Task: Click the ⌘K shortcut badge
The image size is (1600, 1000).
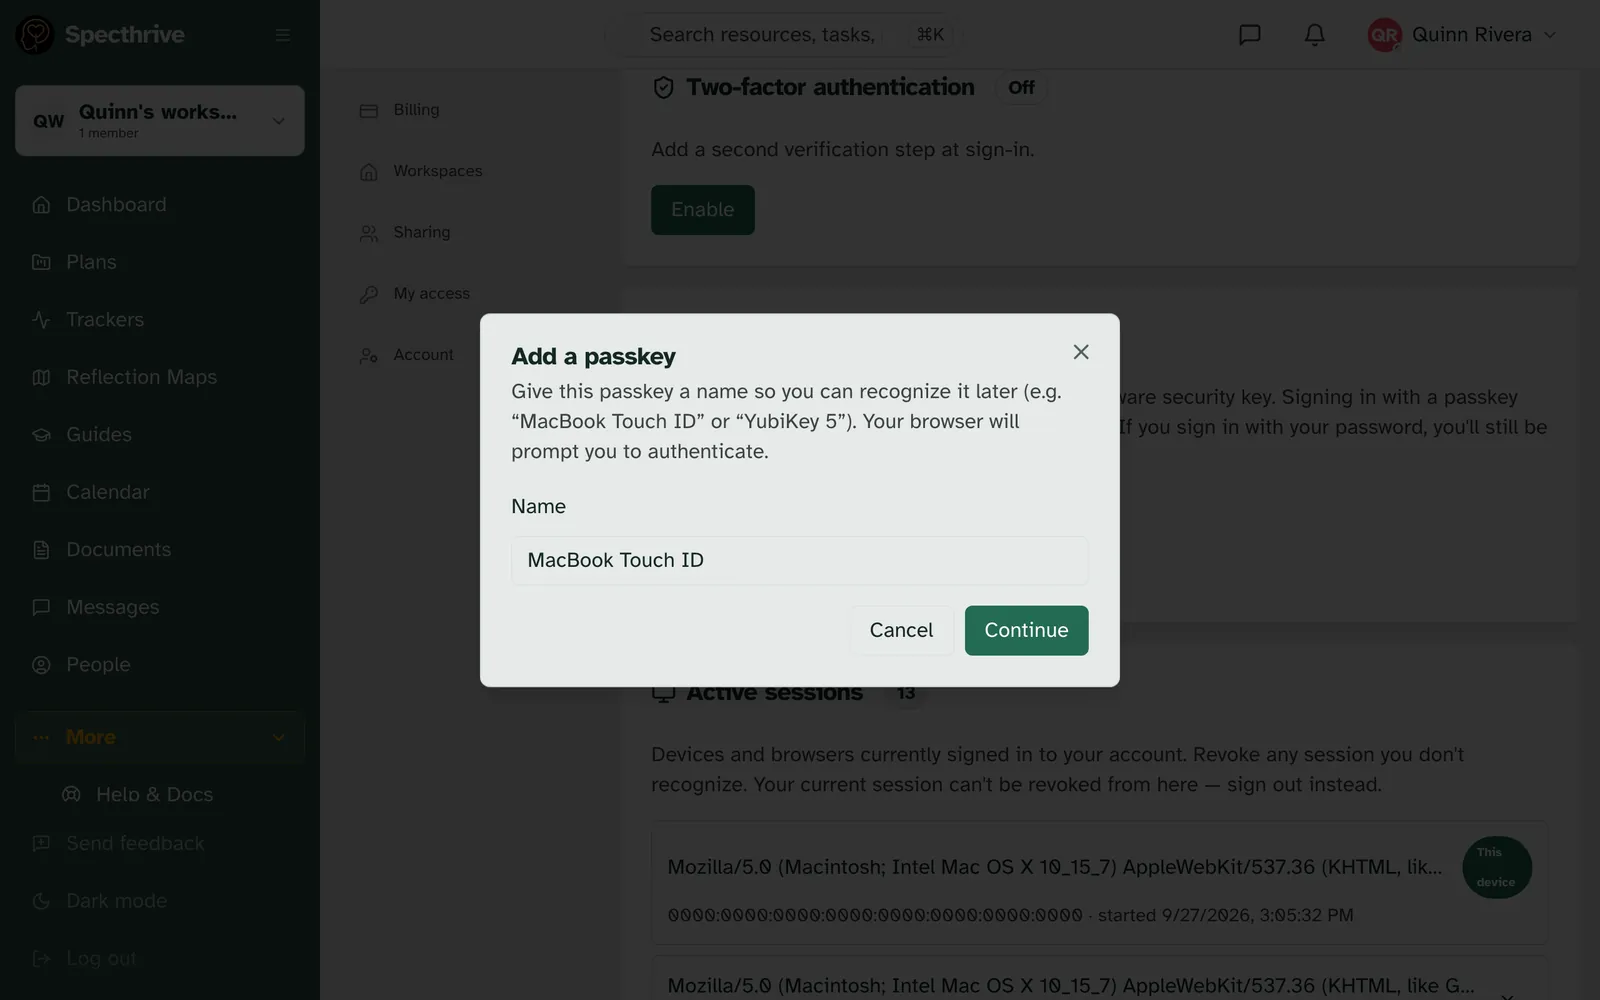Action: tap(930, 35)
